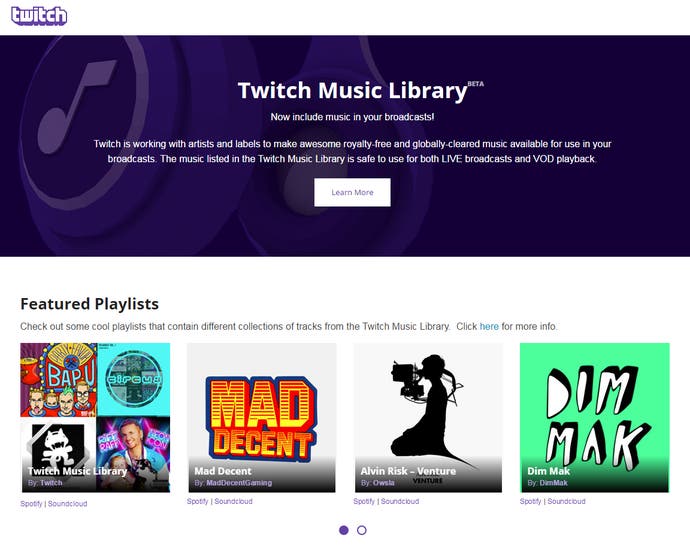The image size is (690, 550).
Task: Open Soundcloud link under Twitch Music Library
Action: click(67, 503)
